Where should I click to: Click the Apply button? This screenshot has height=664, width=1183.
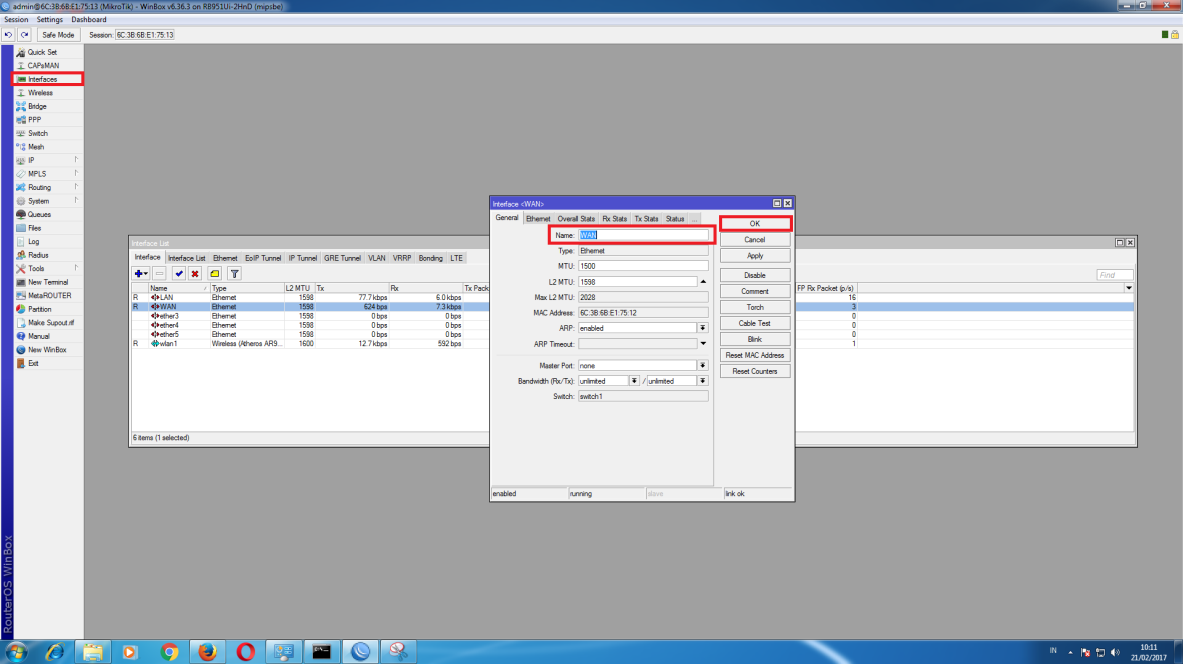755,256
